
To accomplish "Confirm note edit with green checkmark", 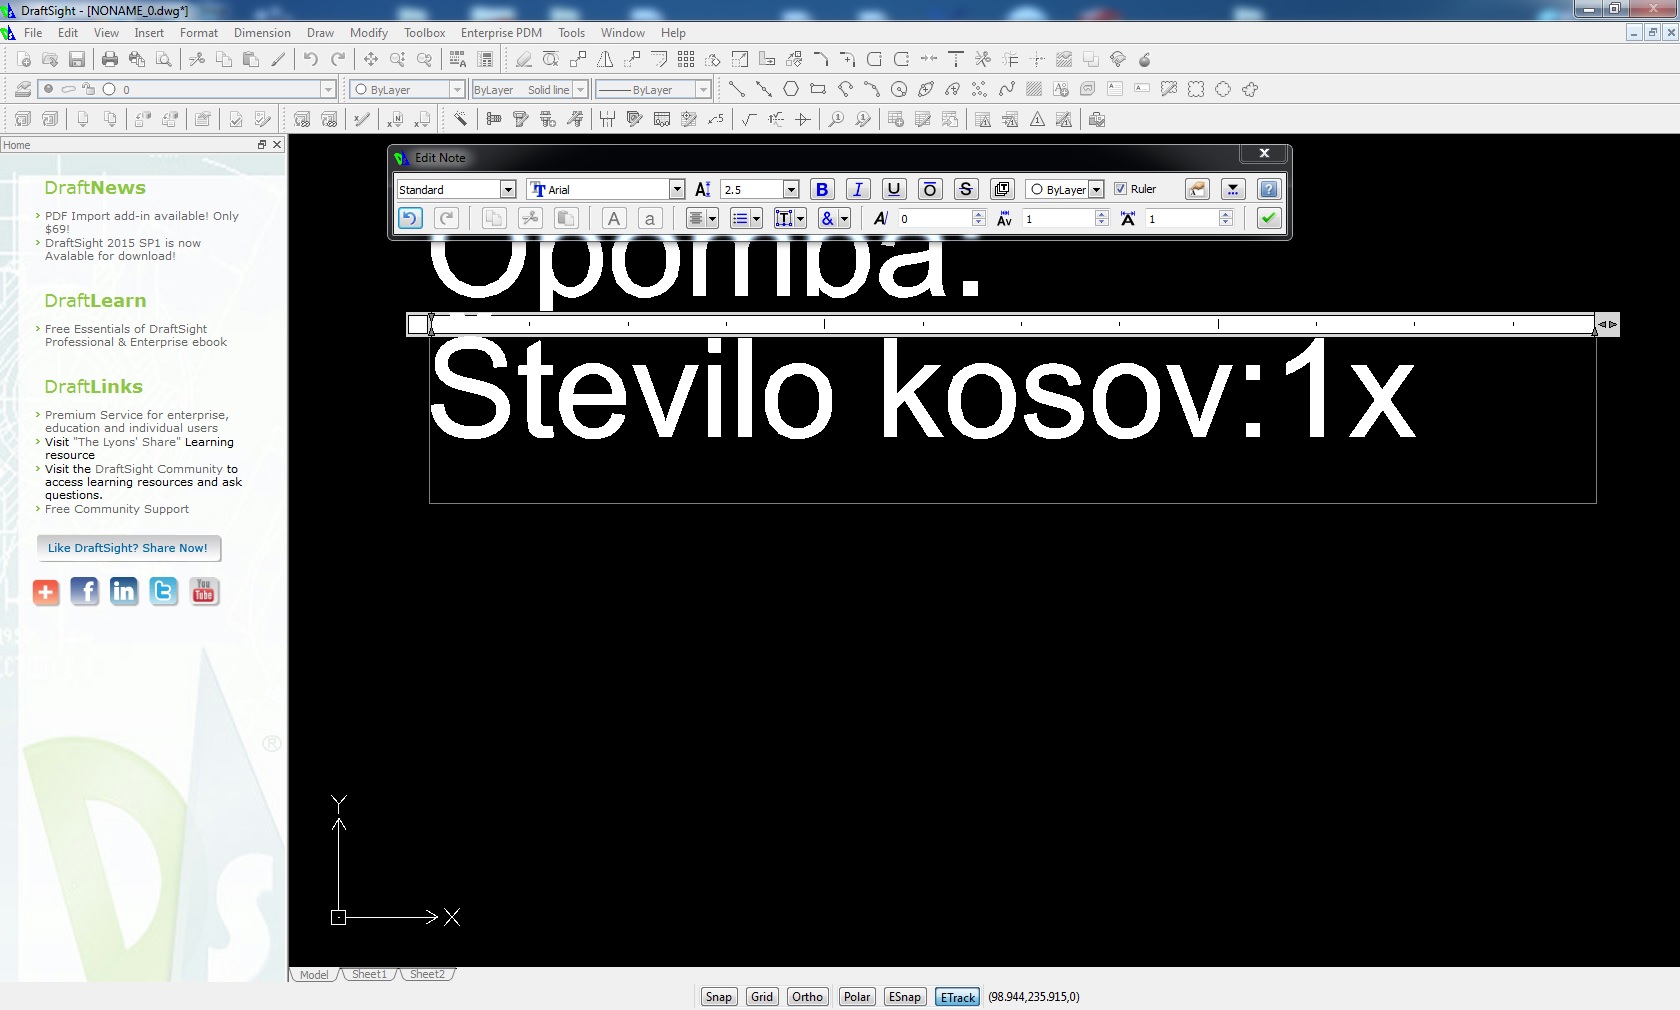I will tap(1268, 218).
